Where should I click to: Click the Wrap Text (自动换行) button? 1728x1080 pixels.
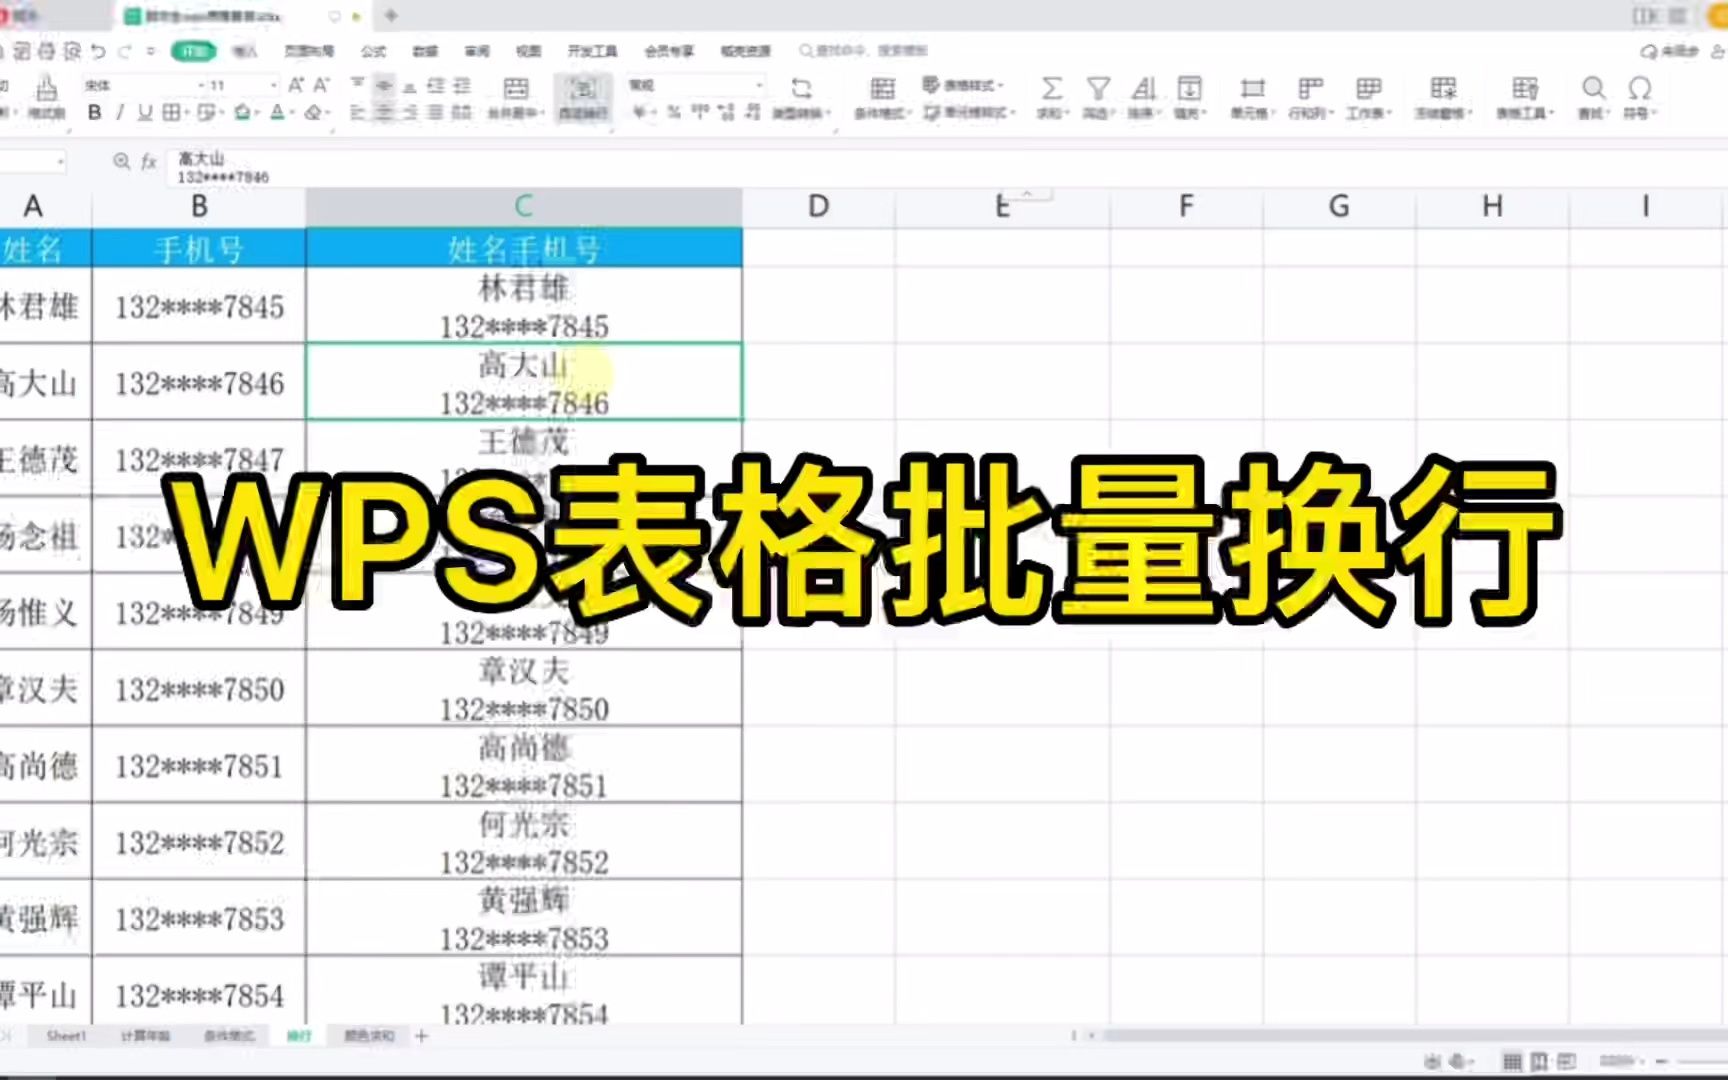click(x=583, y=98)
